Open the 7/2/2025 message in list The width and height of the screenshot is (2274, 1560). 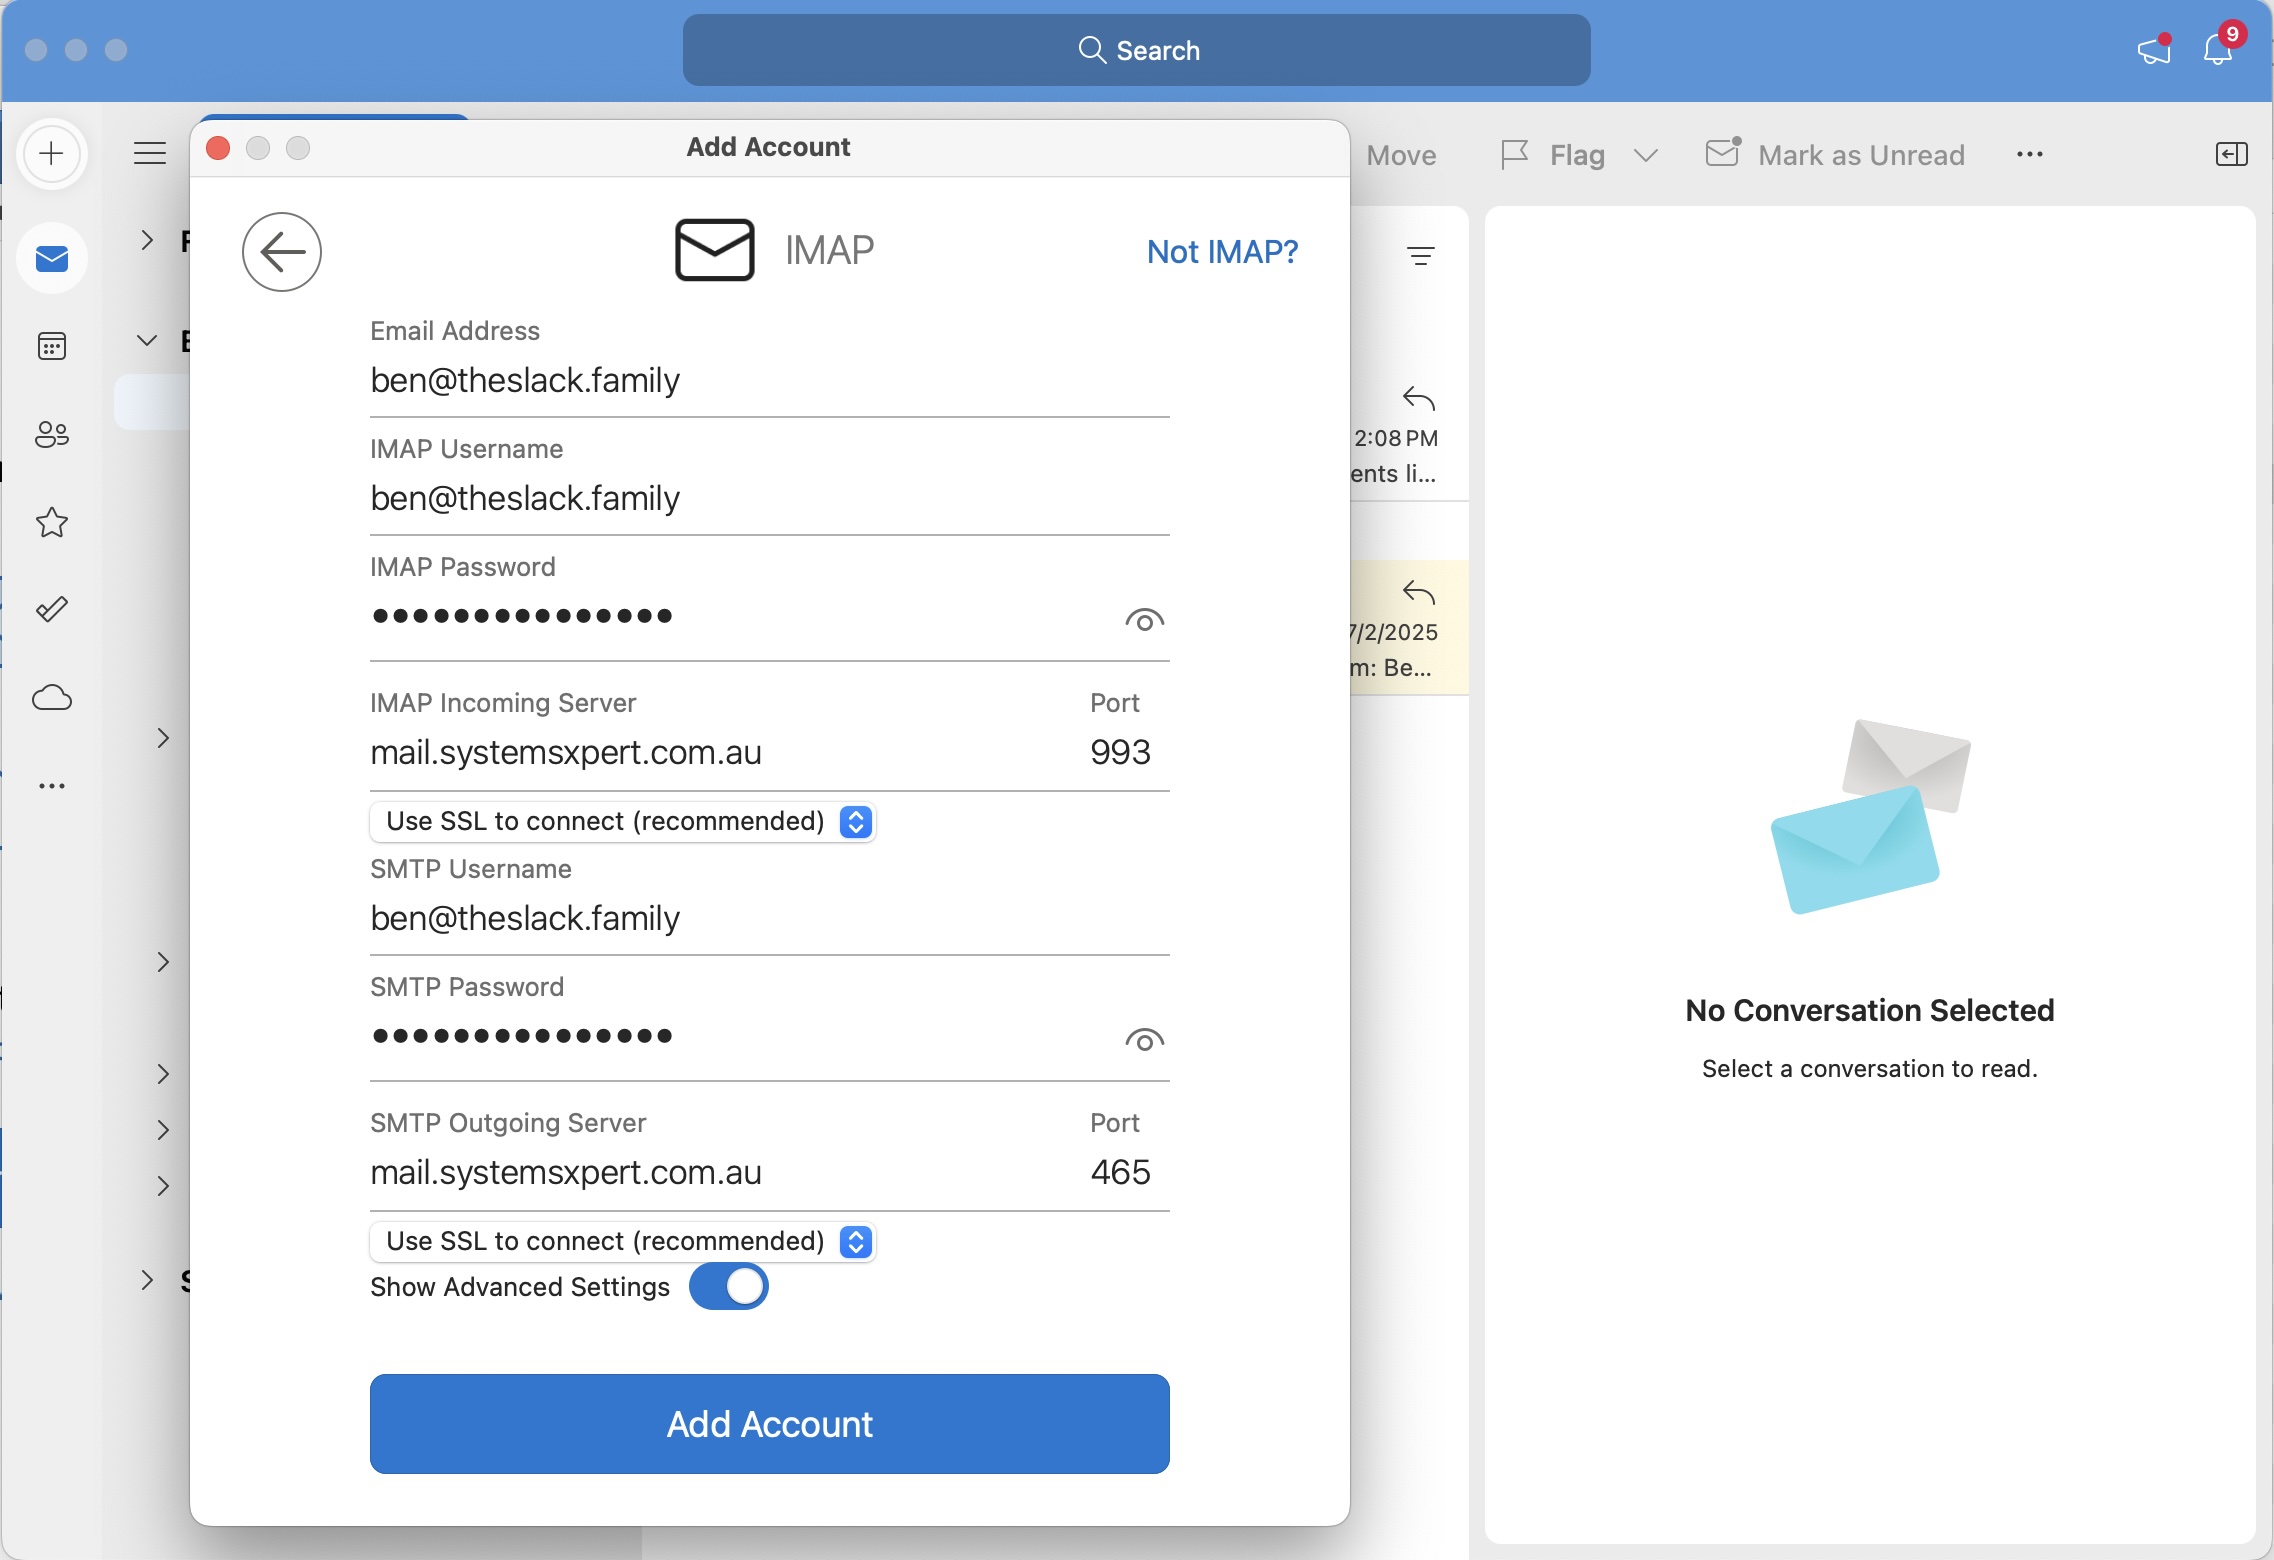point(1409,628)
